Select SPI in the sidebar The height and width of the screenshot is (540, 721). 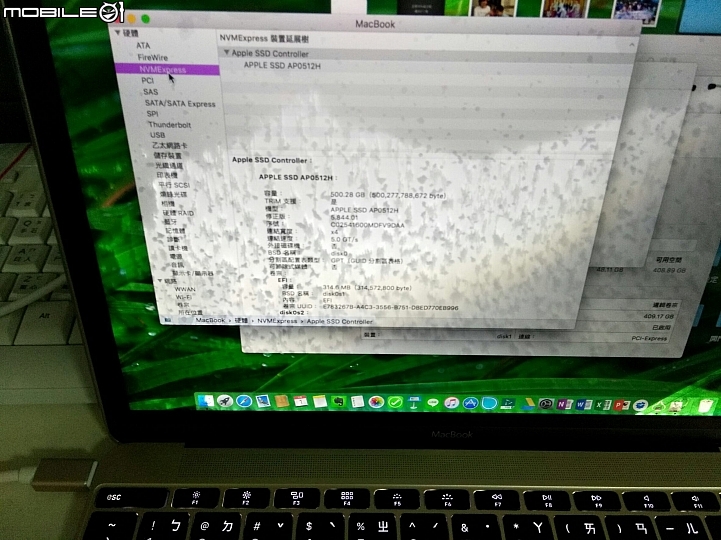pos(152,114)
